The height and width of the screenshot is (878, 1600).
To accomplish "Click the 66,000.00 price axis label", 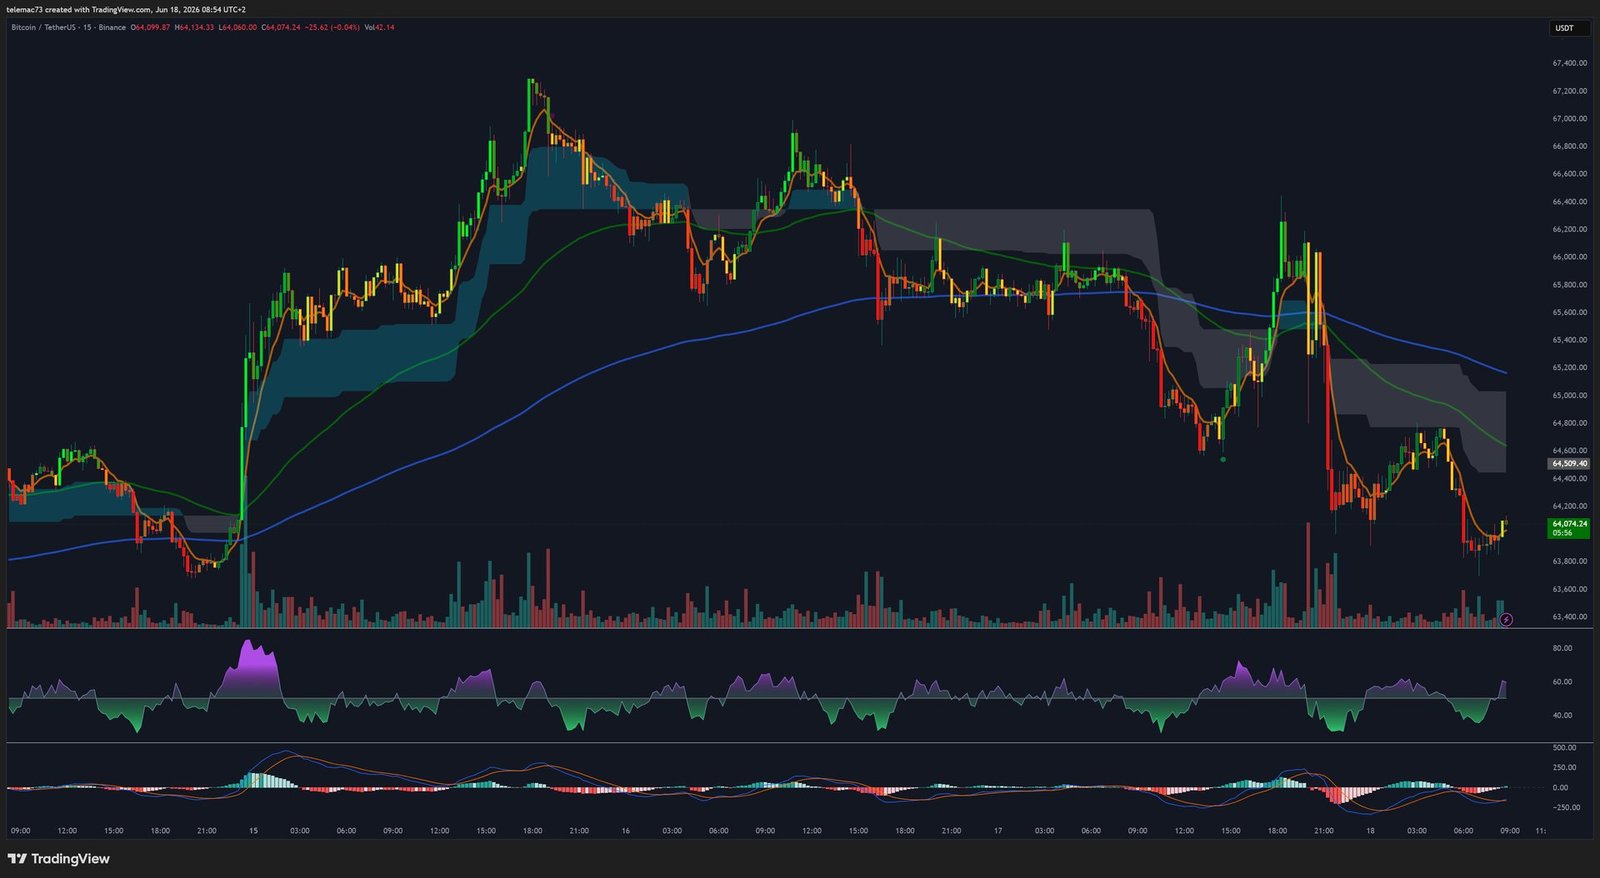I will point(1570,257).
